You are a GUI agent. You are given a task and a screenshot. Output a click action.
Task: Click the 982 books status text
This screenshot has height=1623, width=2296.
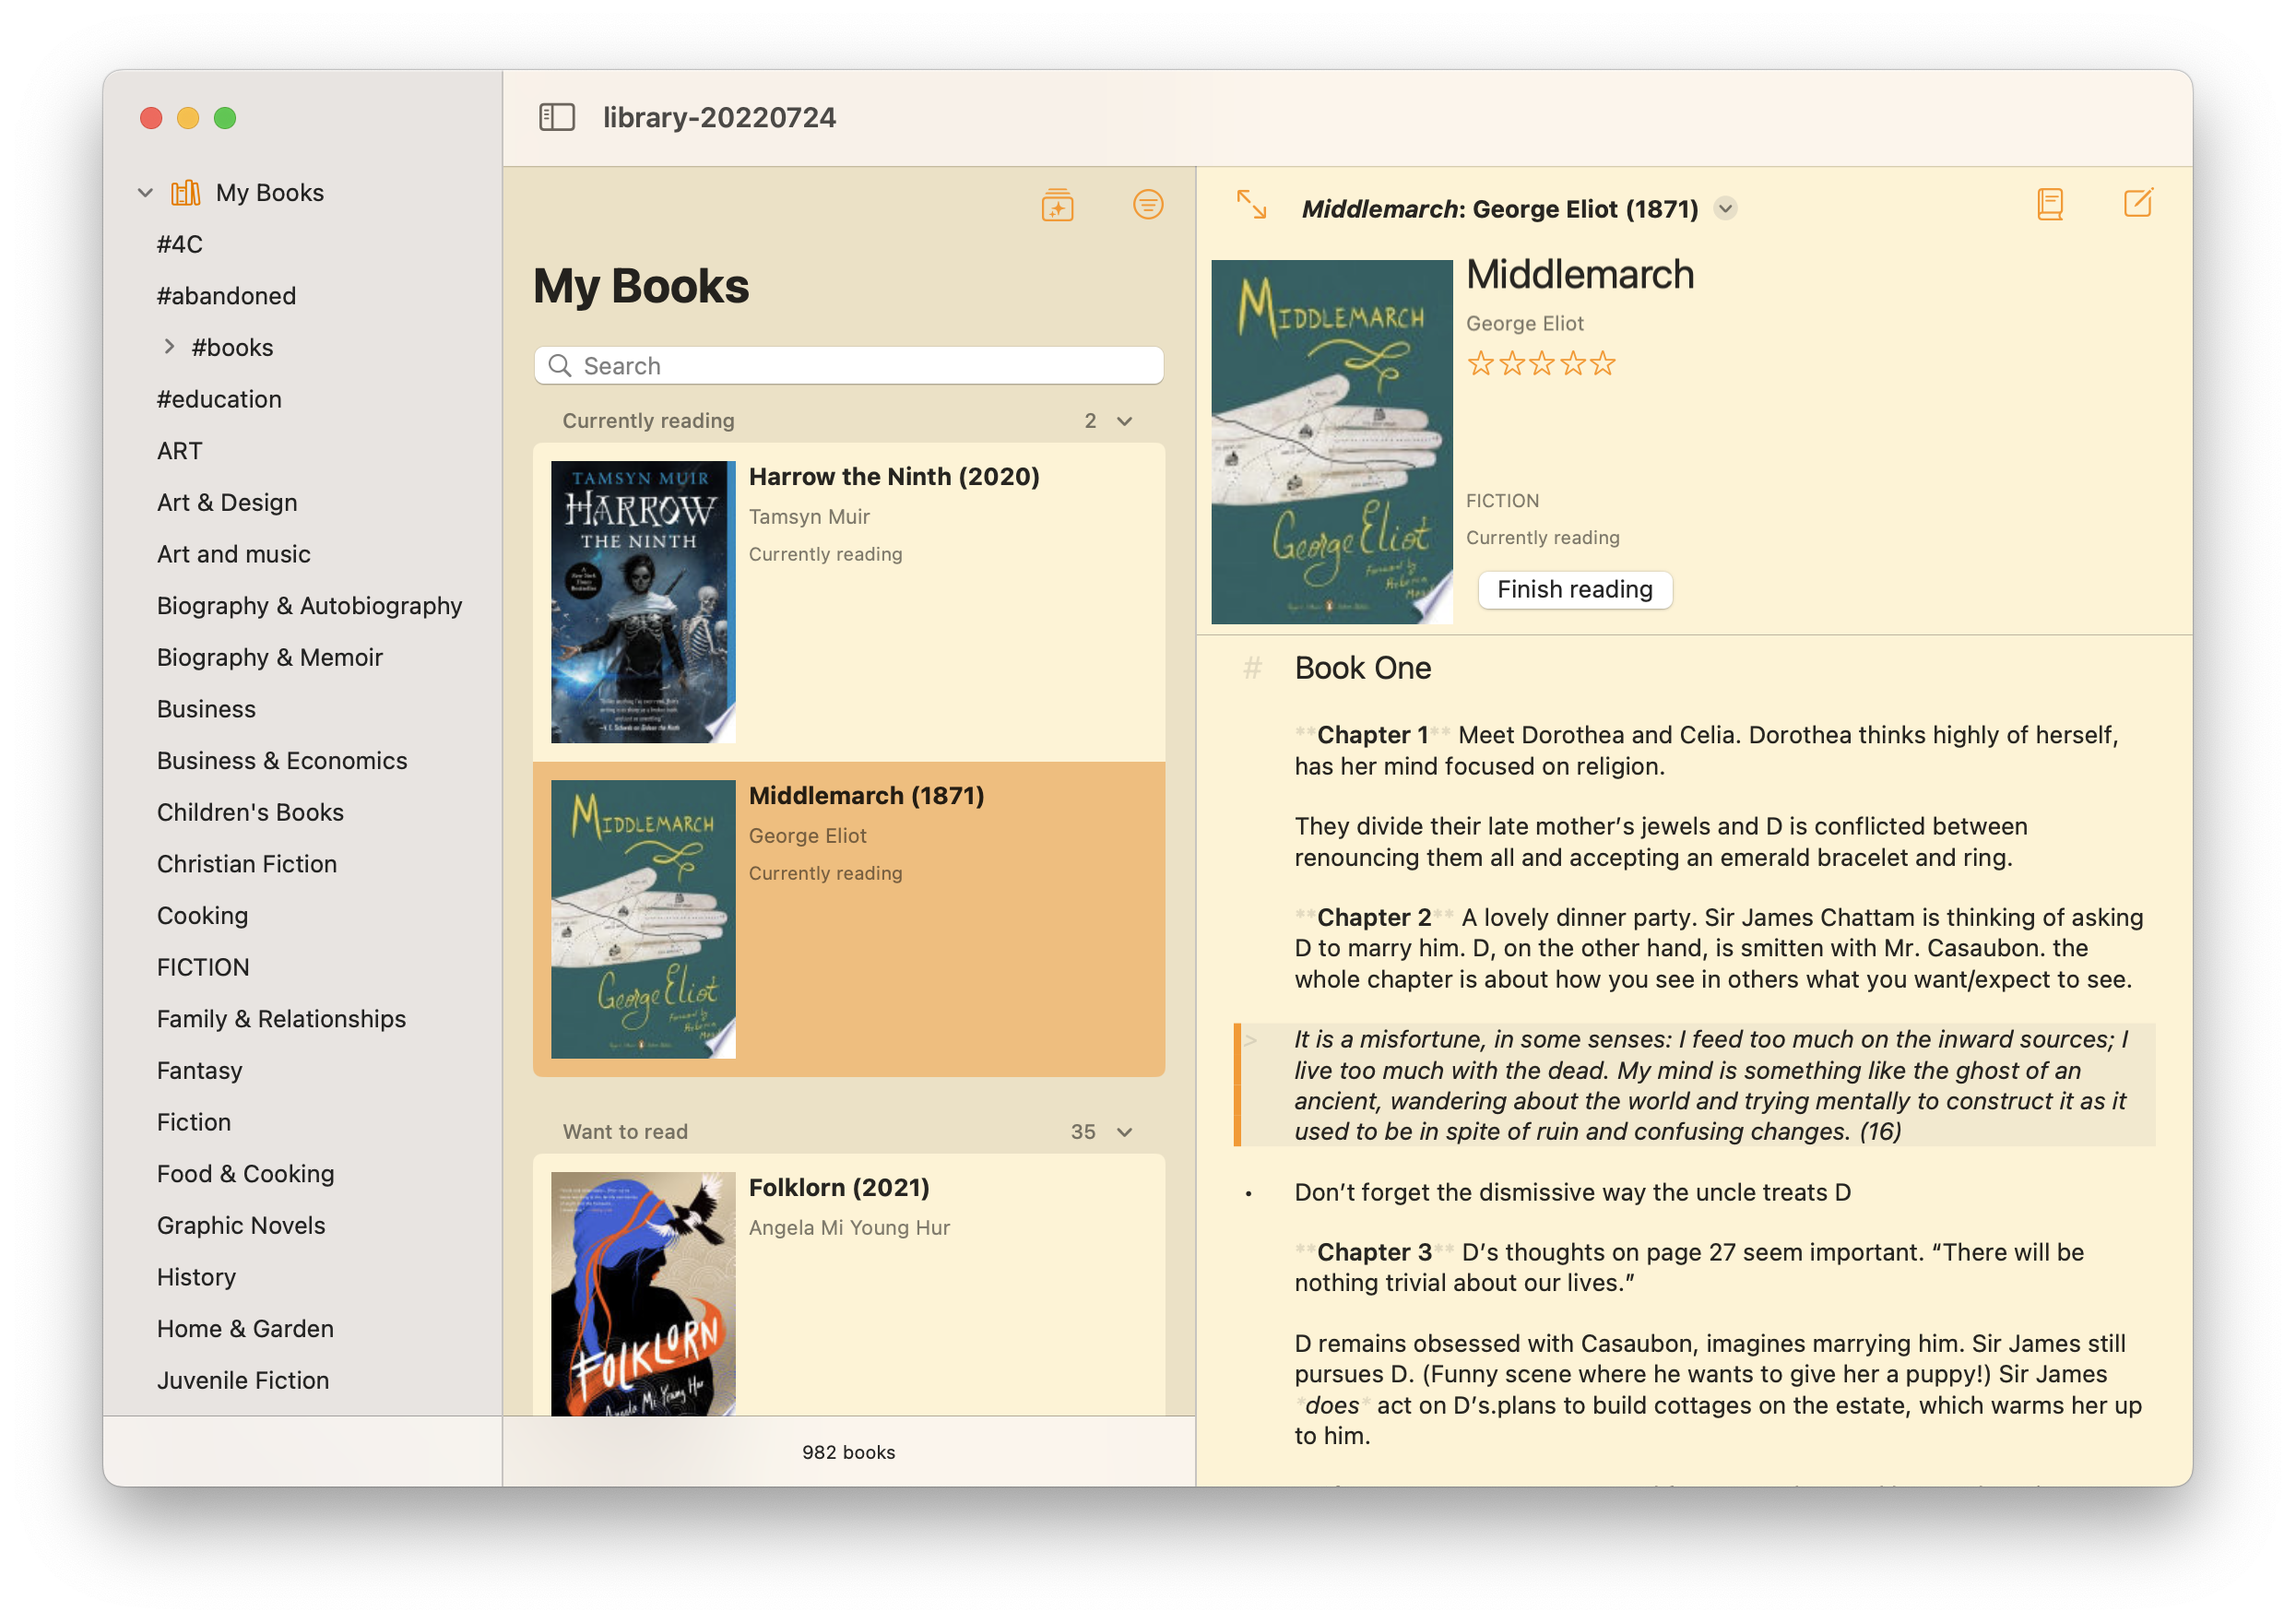pyautogui.click(x=848, y=1452)
